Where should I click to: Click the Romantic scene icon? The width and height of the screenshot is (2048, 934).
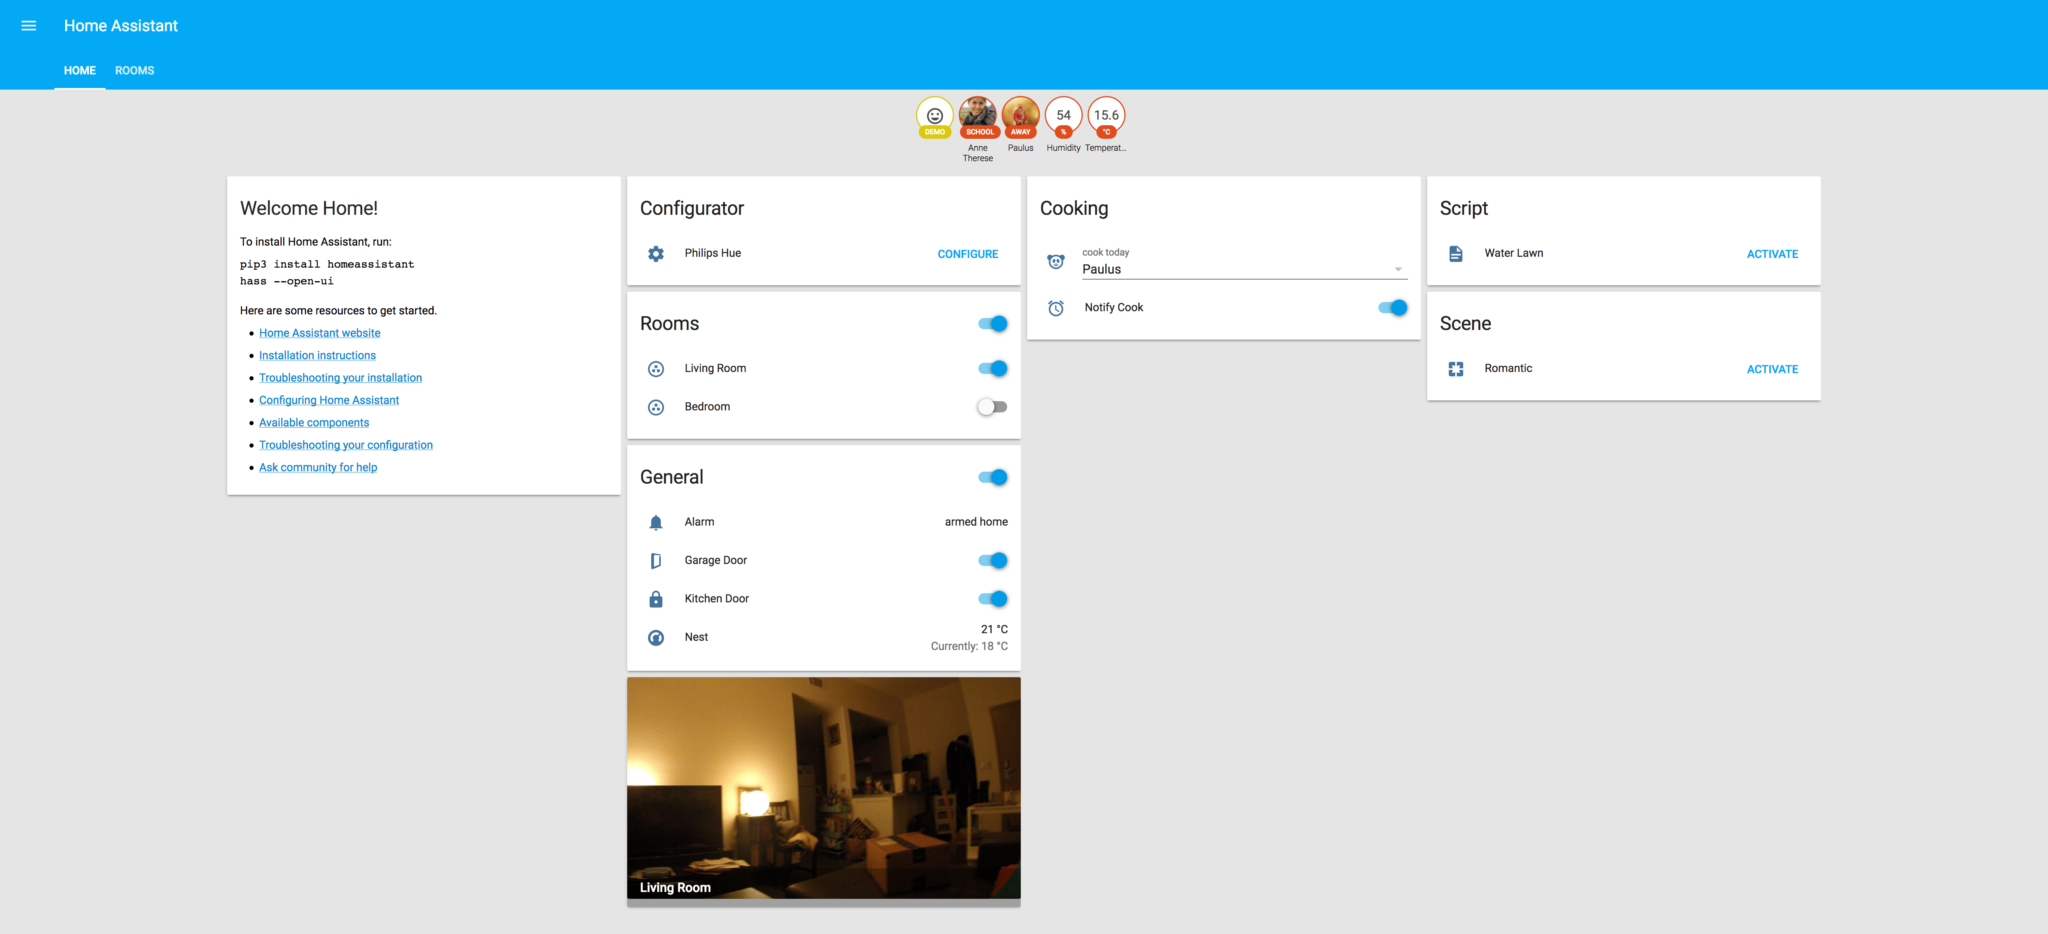(x=1456, y=368)
